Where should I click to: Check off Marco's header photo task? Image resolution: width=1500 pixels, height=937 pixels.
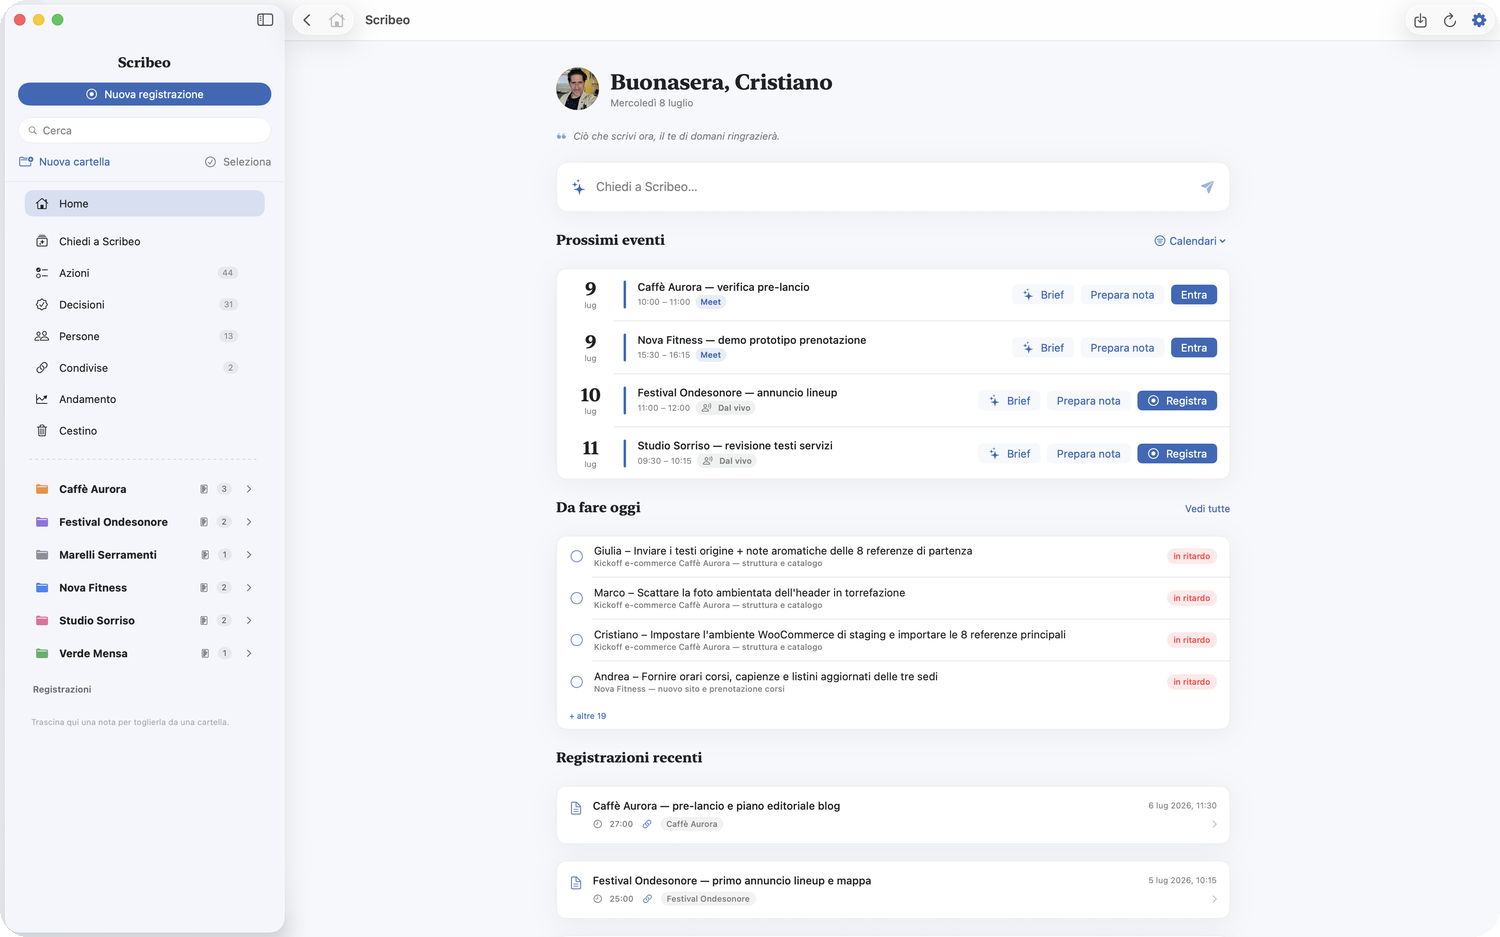click(577, 598)
